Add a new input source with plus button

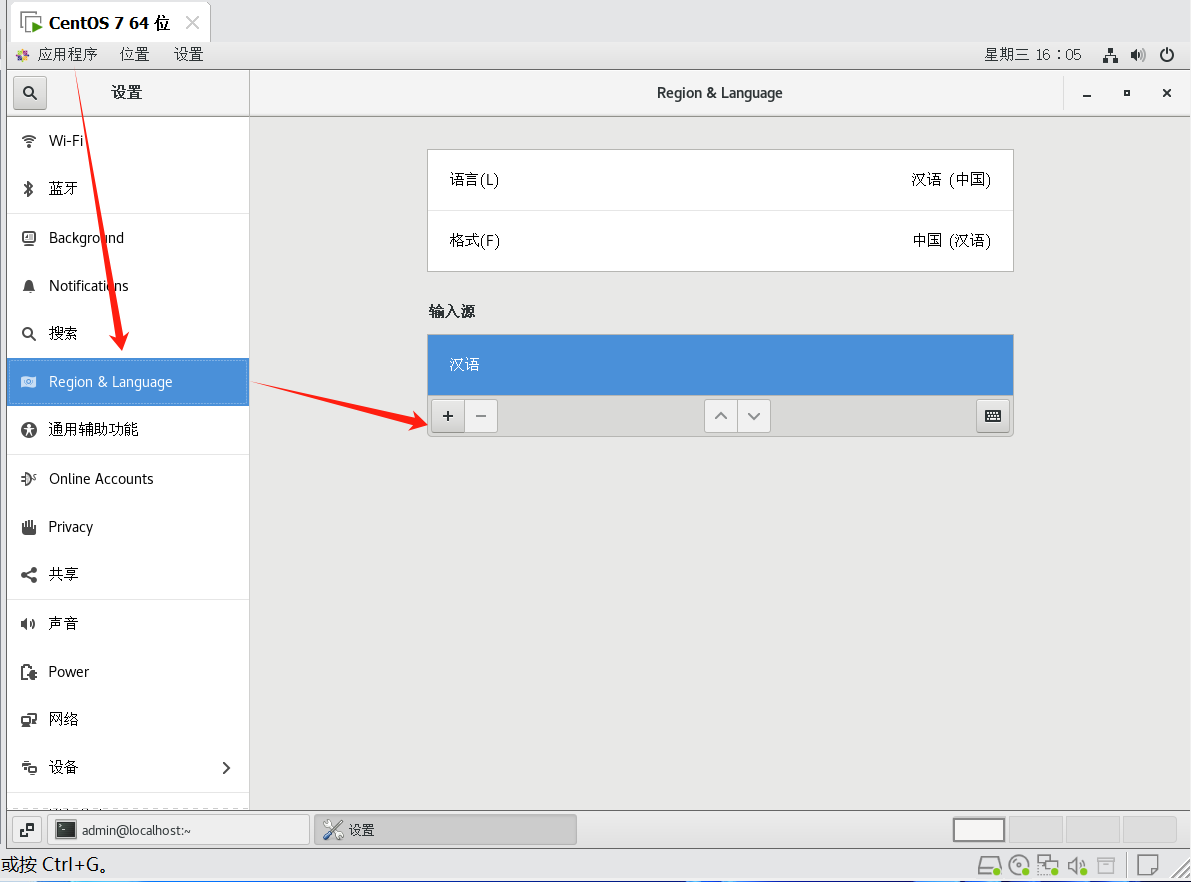pos(448,416)
